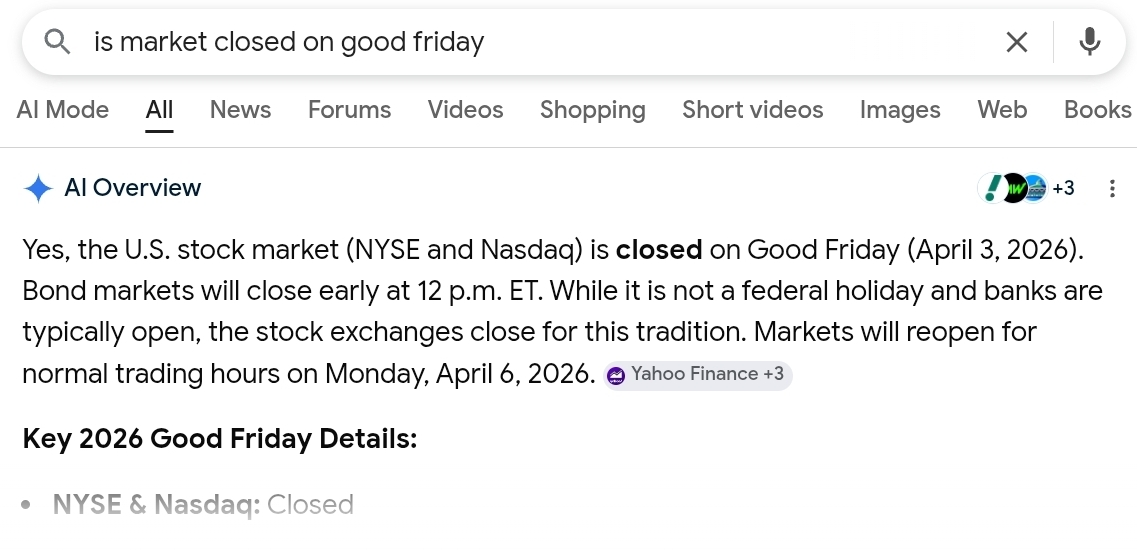Open the News tab

(x=240, y=110)
